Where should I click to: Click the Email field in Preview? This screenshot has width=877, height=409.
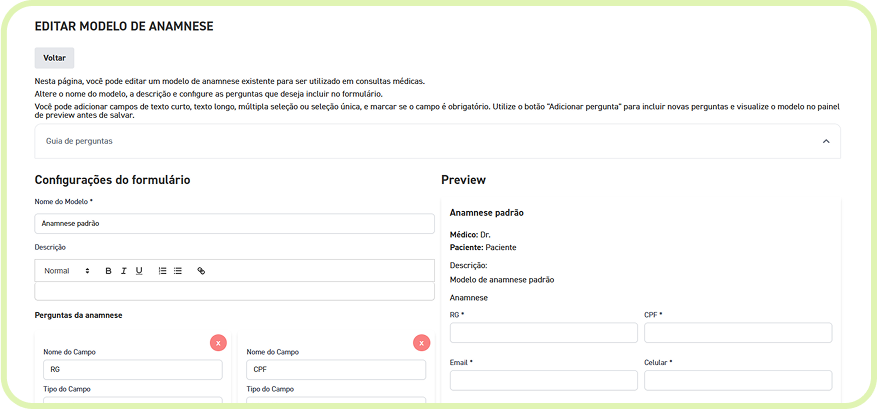[x=544, y=380]
